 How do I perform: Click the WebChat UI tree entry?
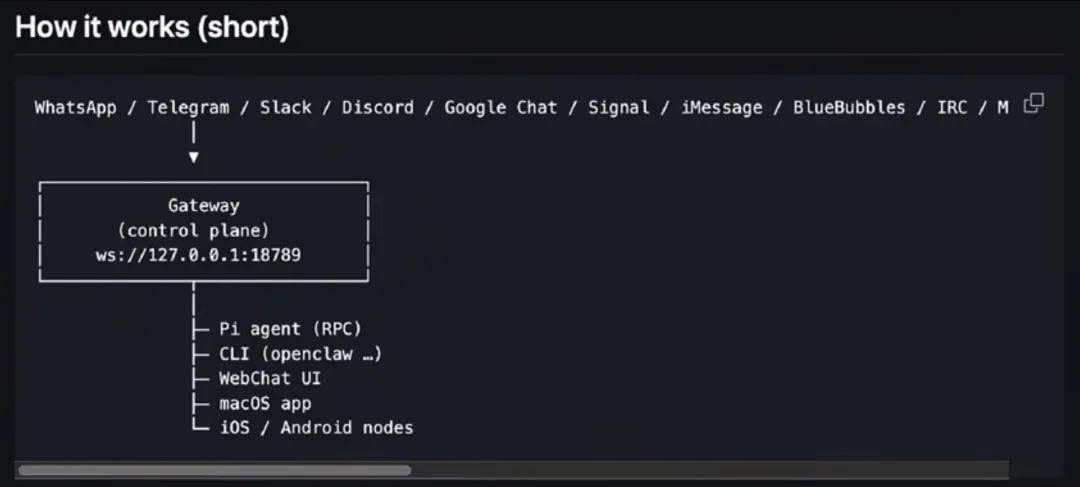coord(270,378)
